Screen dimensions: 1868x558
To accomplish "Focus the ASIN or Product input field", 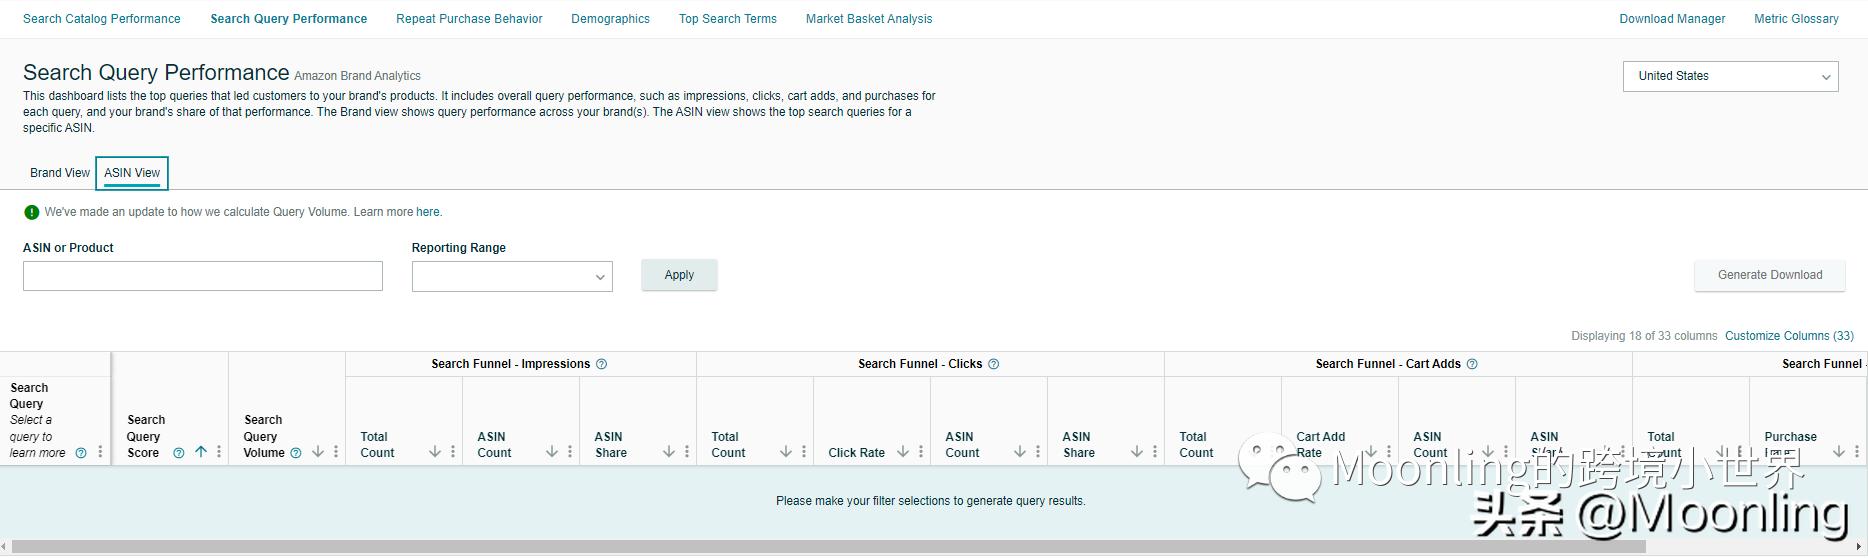I will pos(203,276).
